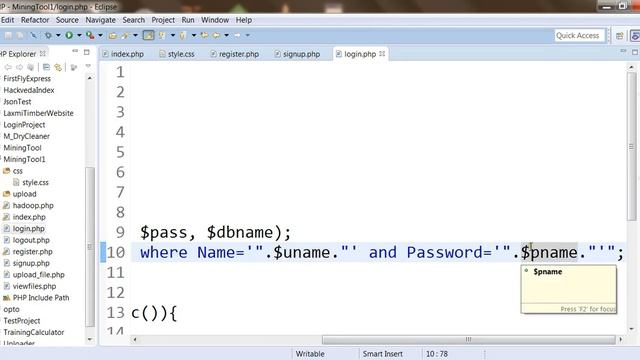640x360 pixels.
Task: Maximize the PHP Explorer panel
Action: (87, 52)
